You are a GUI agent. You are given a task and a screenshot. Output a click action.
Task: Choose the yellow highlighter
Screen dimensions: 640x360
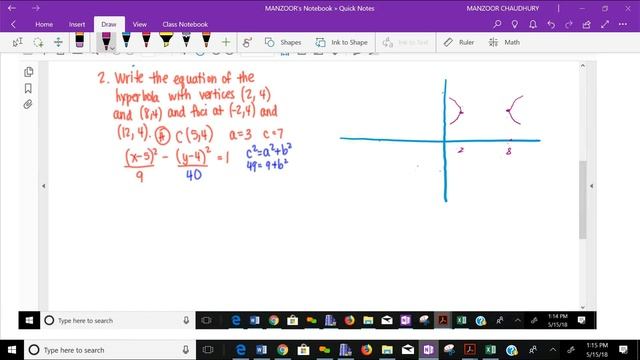(x=166, y=40)
